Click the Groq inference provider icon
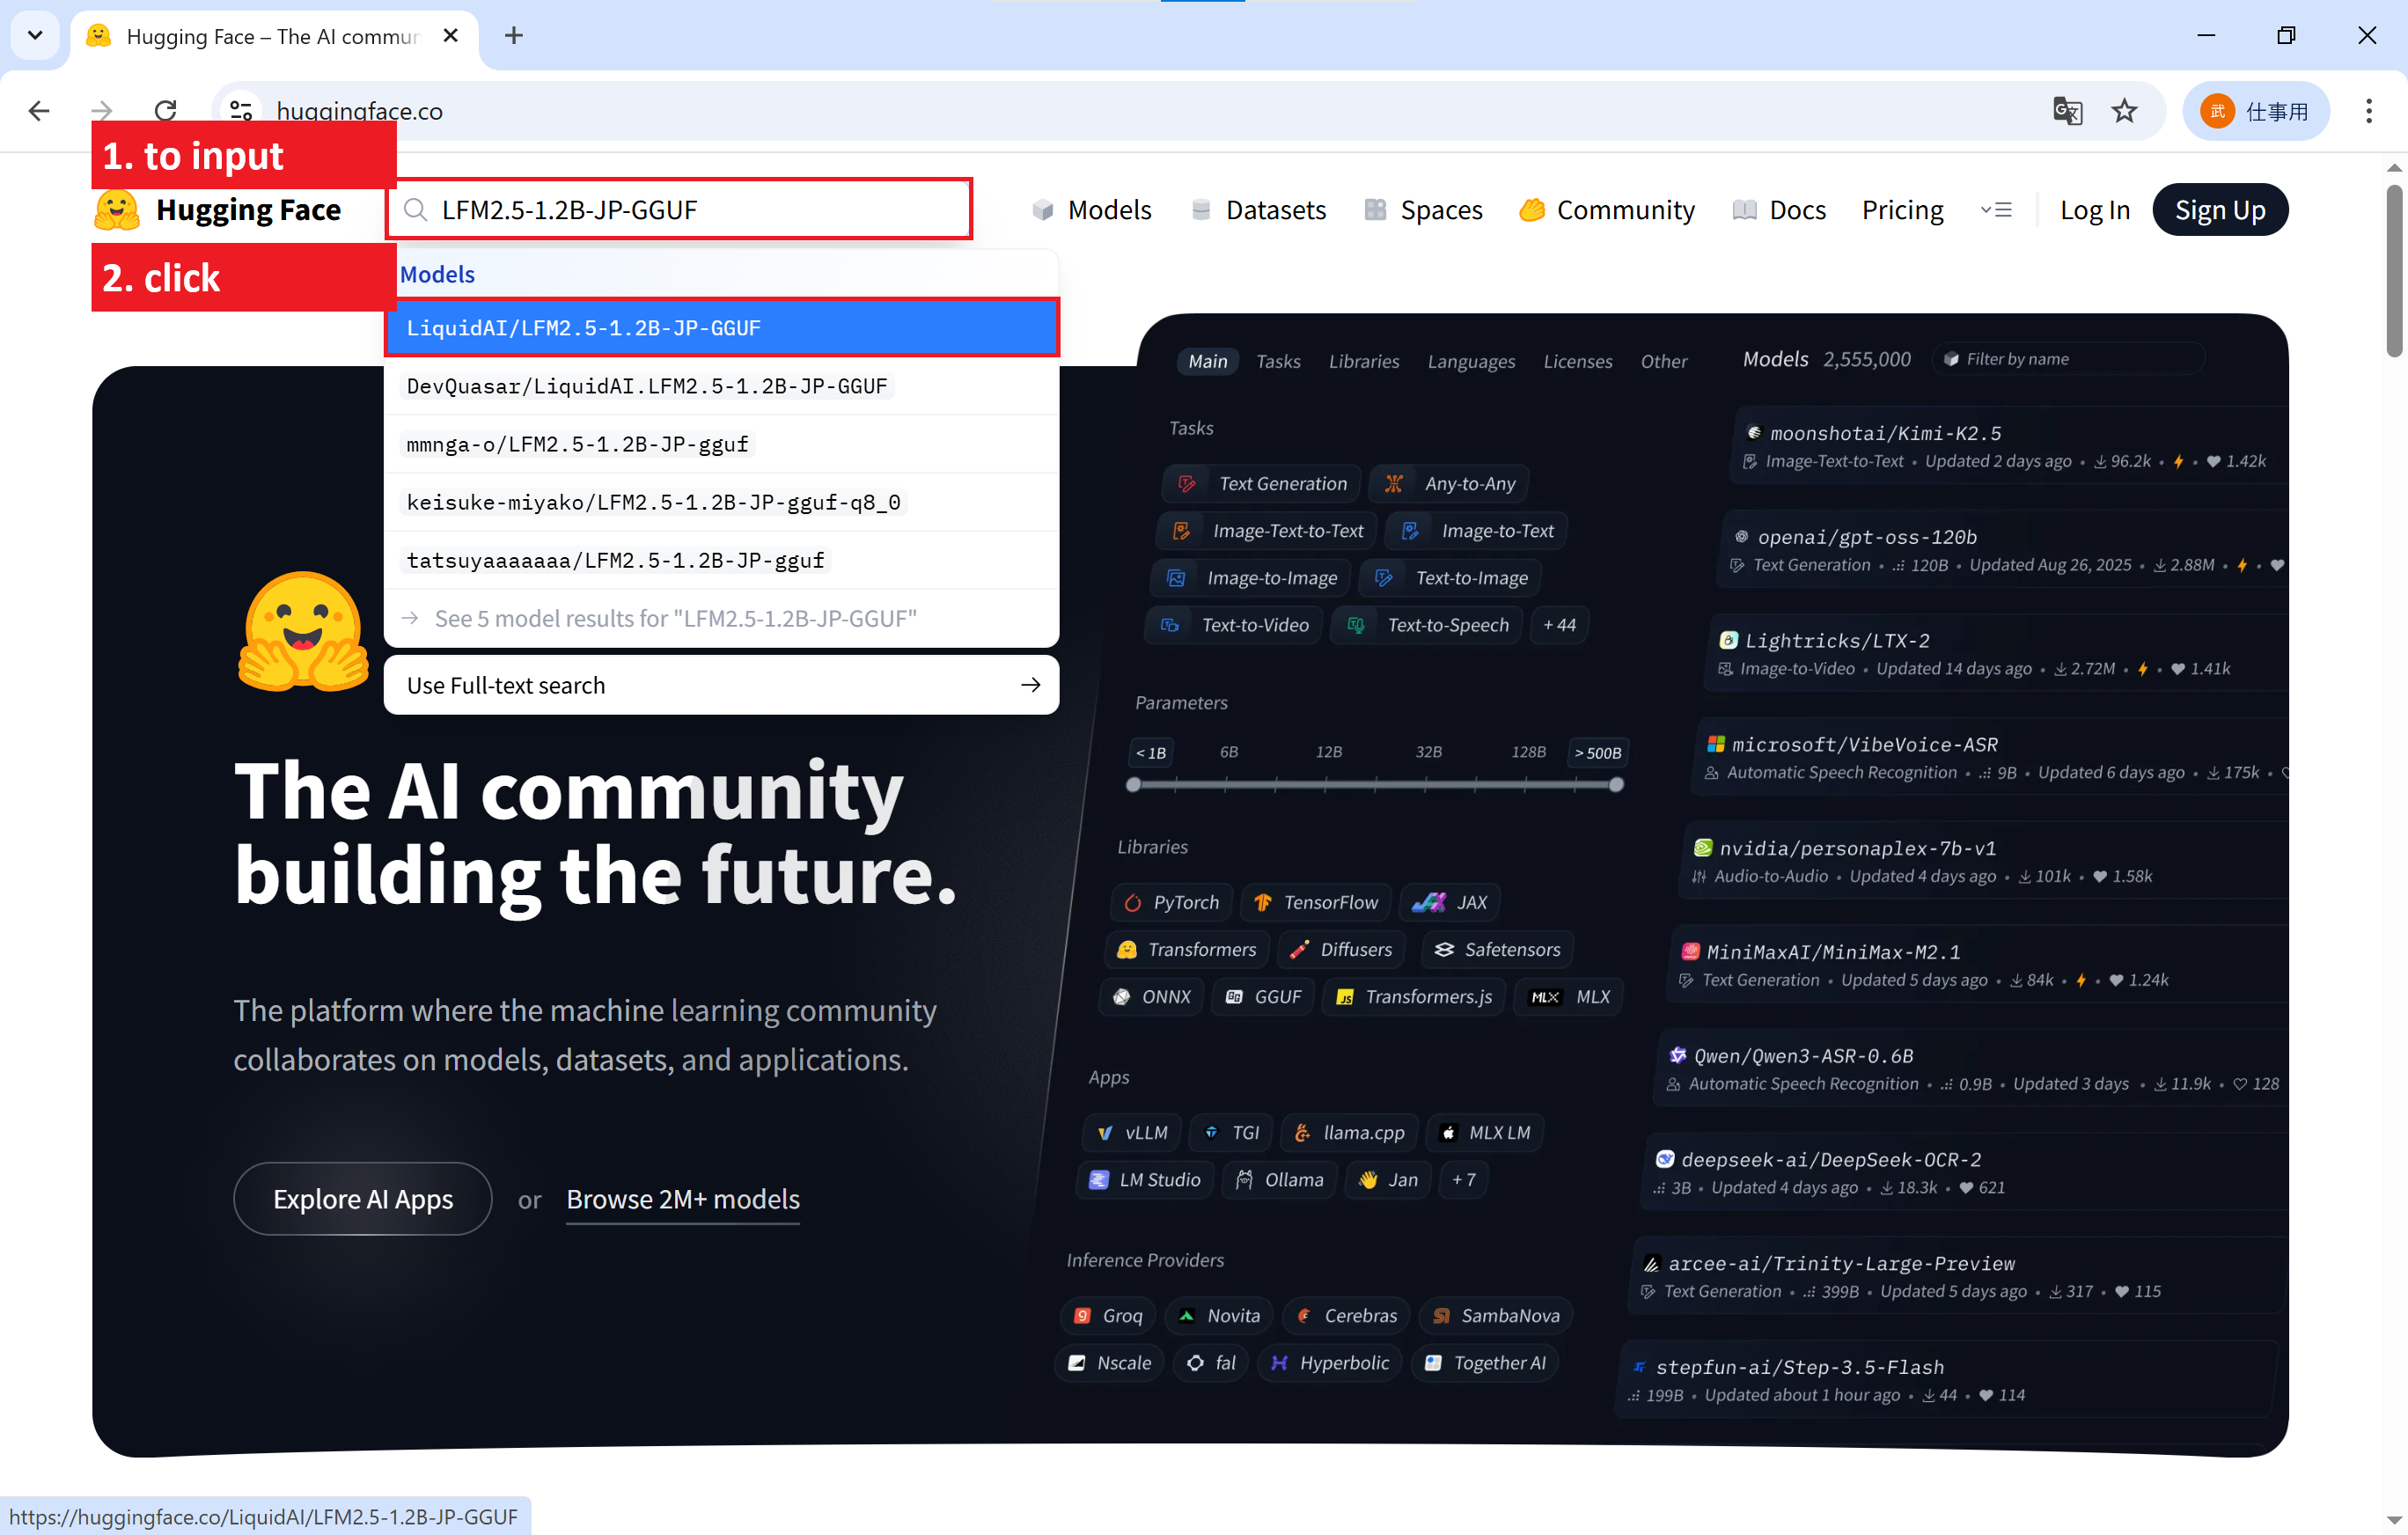The height and width of the screenshot is (1535, 2408). click(x=1084, y=1315)
